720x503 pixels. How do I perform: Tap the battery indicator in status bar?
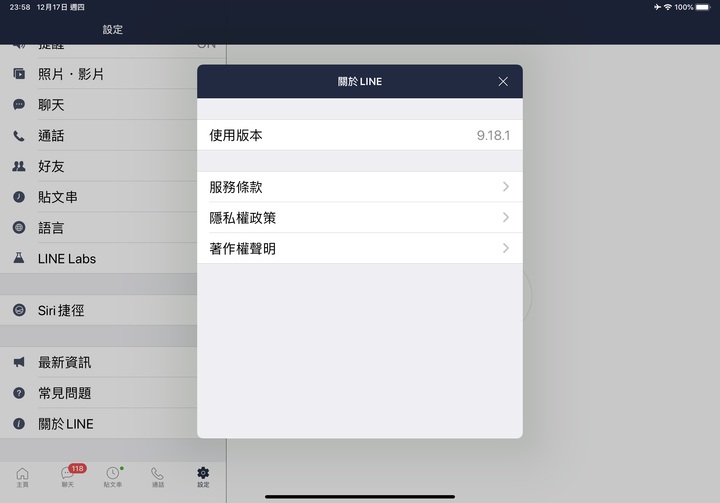703,7
